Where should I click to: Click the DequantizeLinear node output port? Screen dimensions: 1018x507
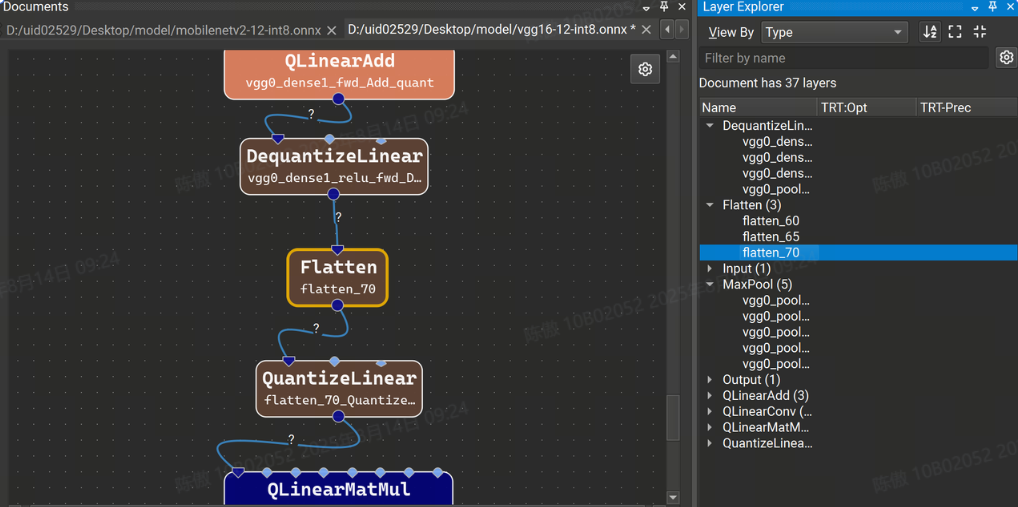pyautogui.click(x=334, y=194)
